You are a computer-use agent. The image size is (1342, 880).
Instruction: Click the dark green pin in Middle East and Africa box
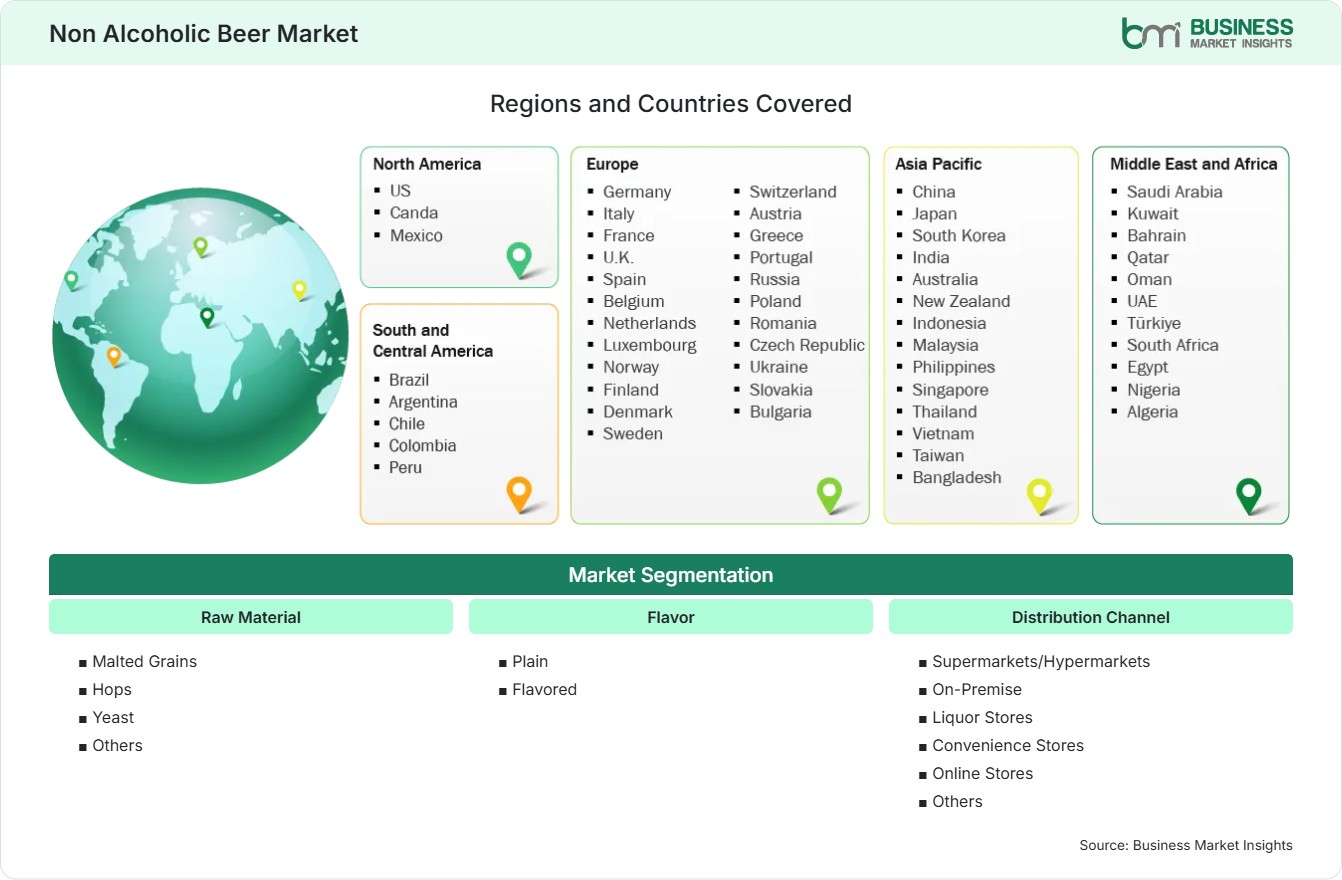click(1249, 495)
